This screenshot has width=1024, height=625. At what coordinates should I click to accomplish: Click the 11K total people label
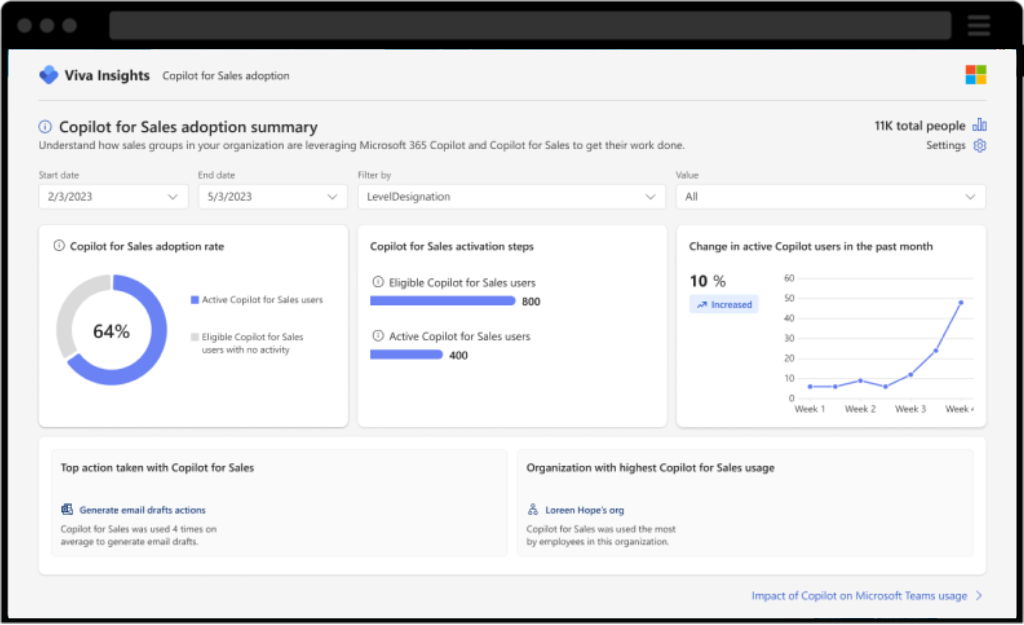(920, 125)
